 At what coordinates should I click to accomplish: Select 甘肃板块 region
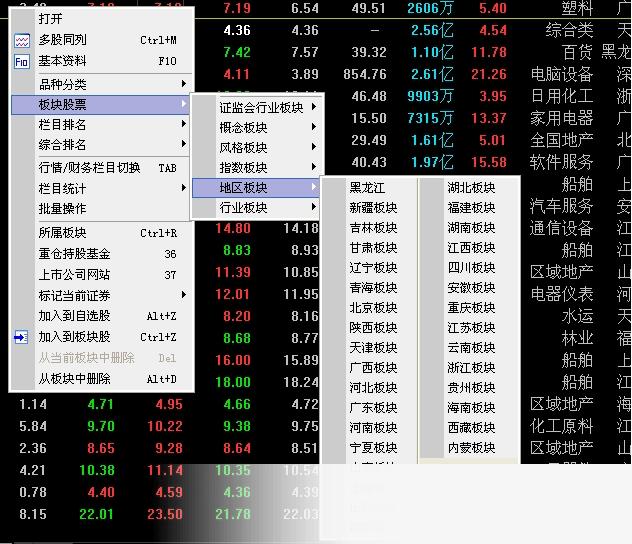click(x=369, y=248)
